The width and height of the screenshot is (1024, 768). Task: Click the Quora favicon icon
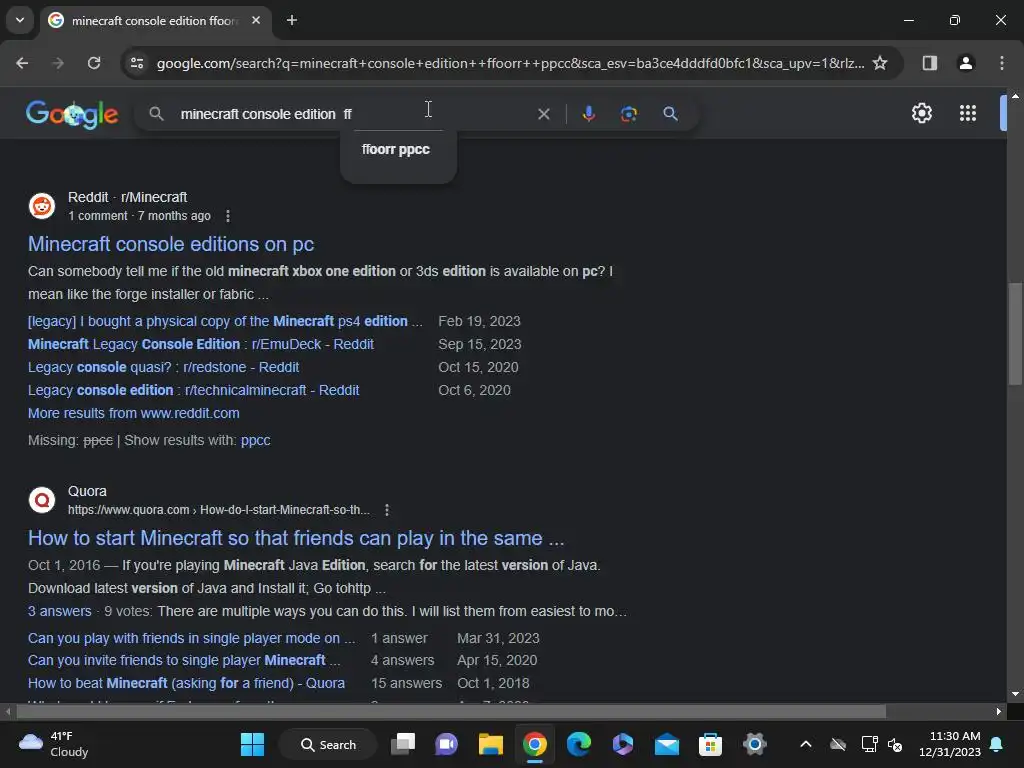click(42, 500)
